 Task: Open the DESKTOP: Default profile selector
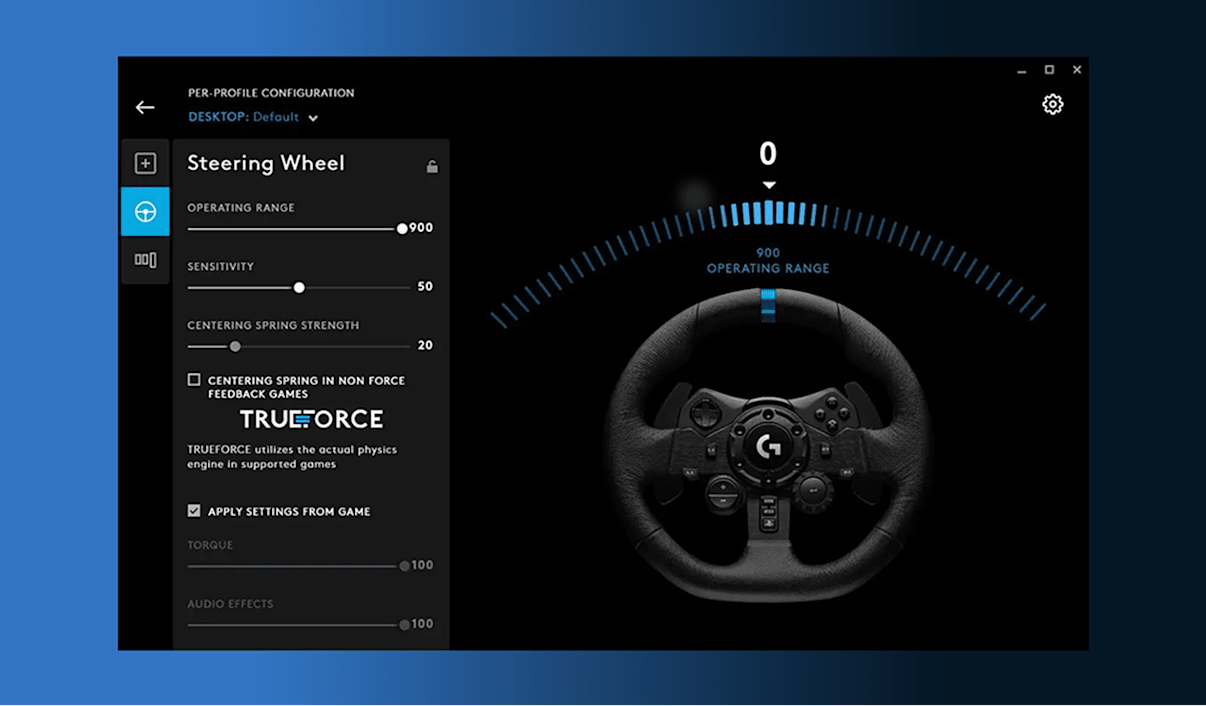point(244,117)
